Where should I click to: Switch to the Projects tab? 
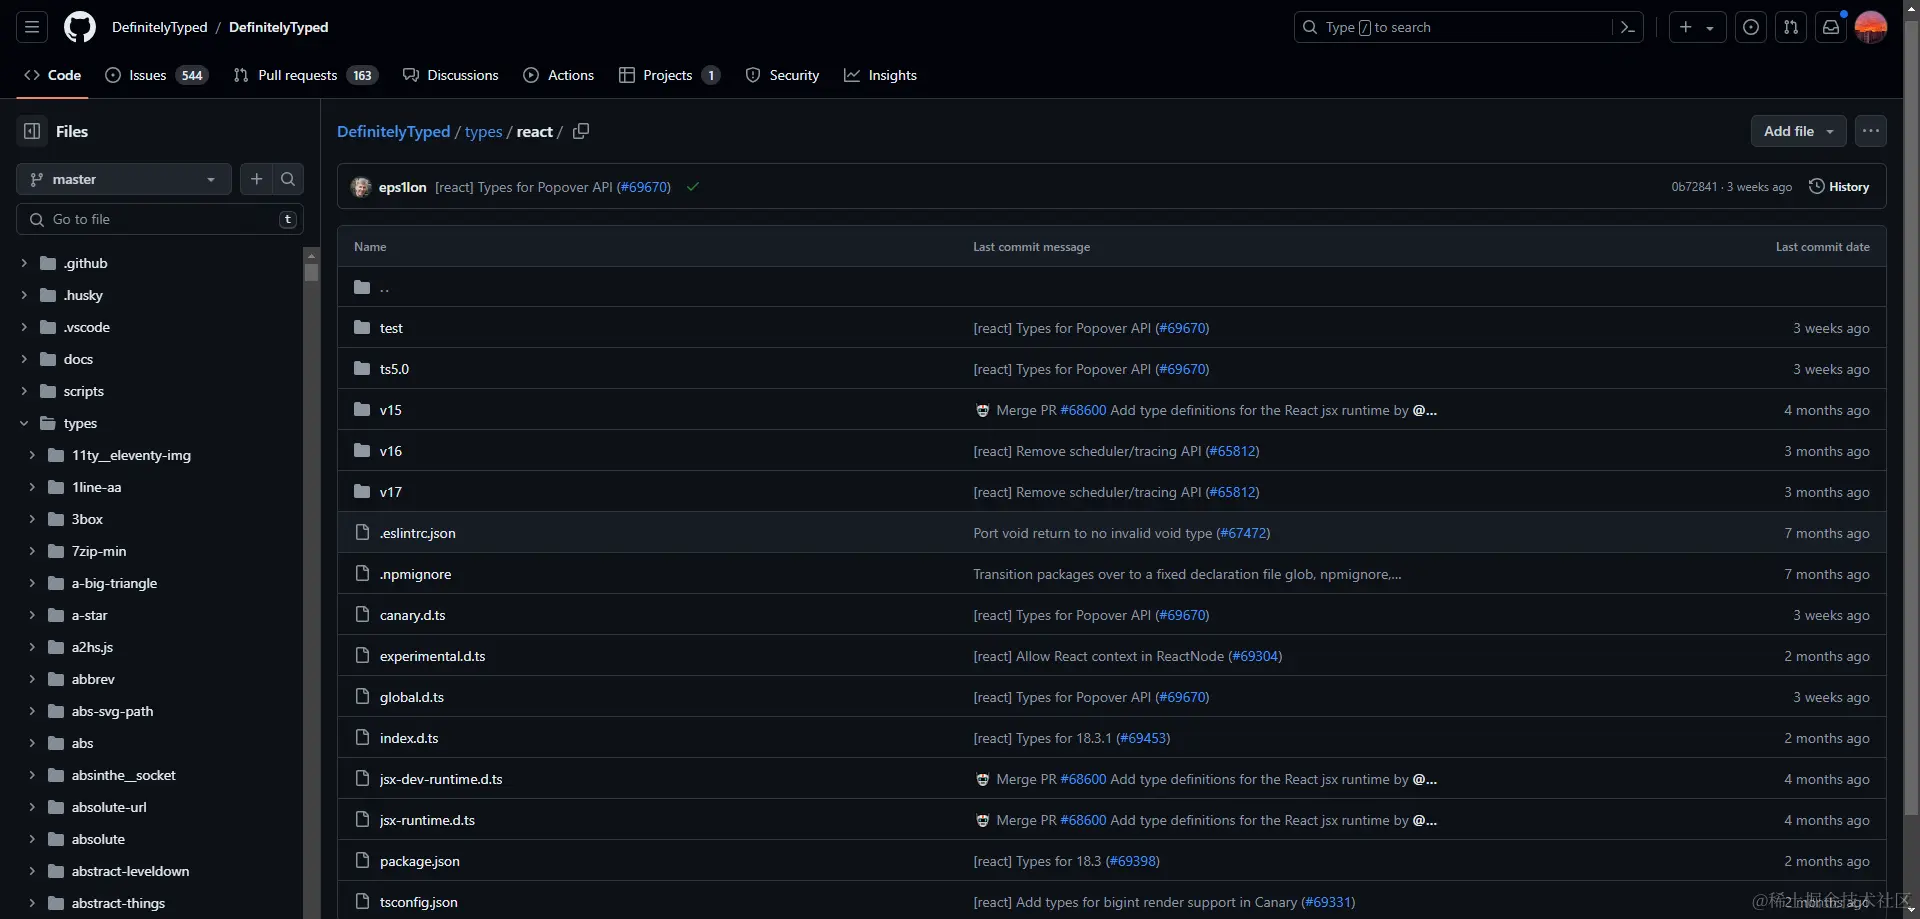pyautogui.click(x=669, y=75)
